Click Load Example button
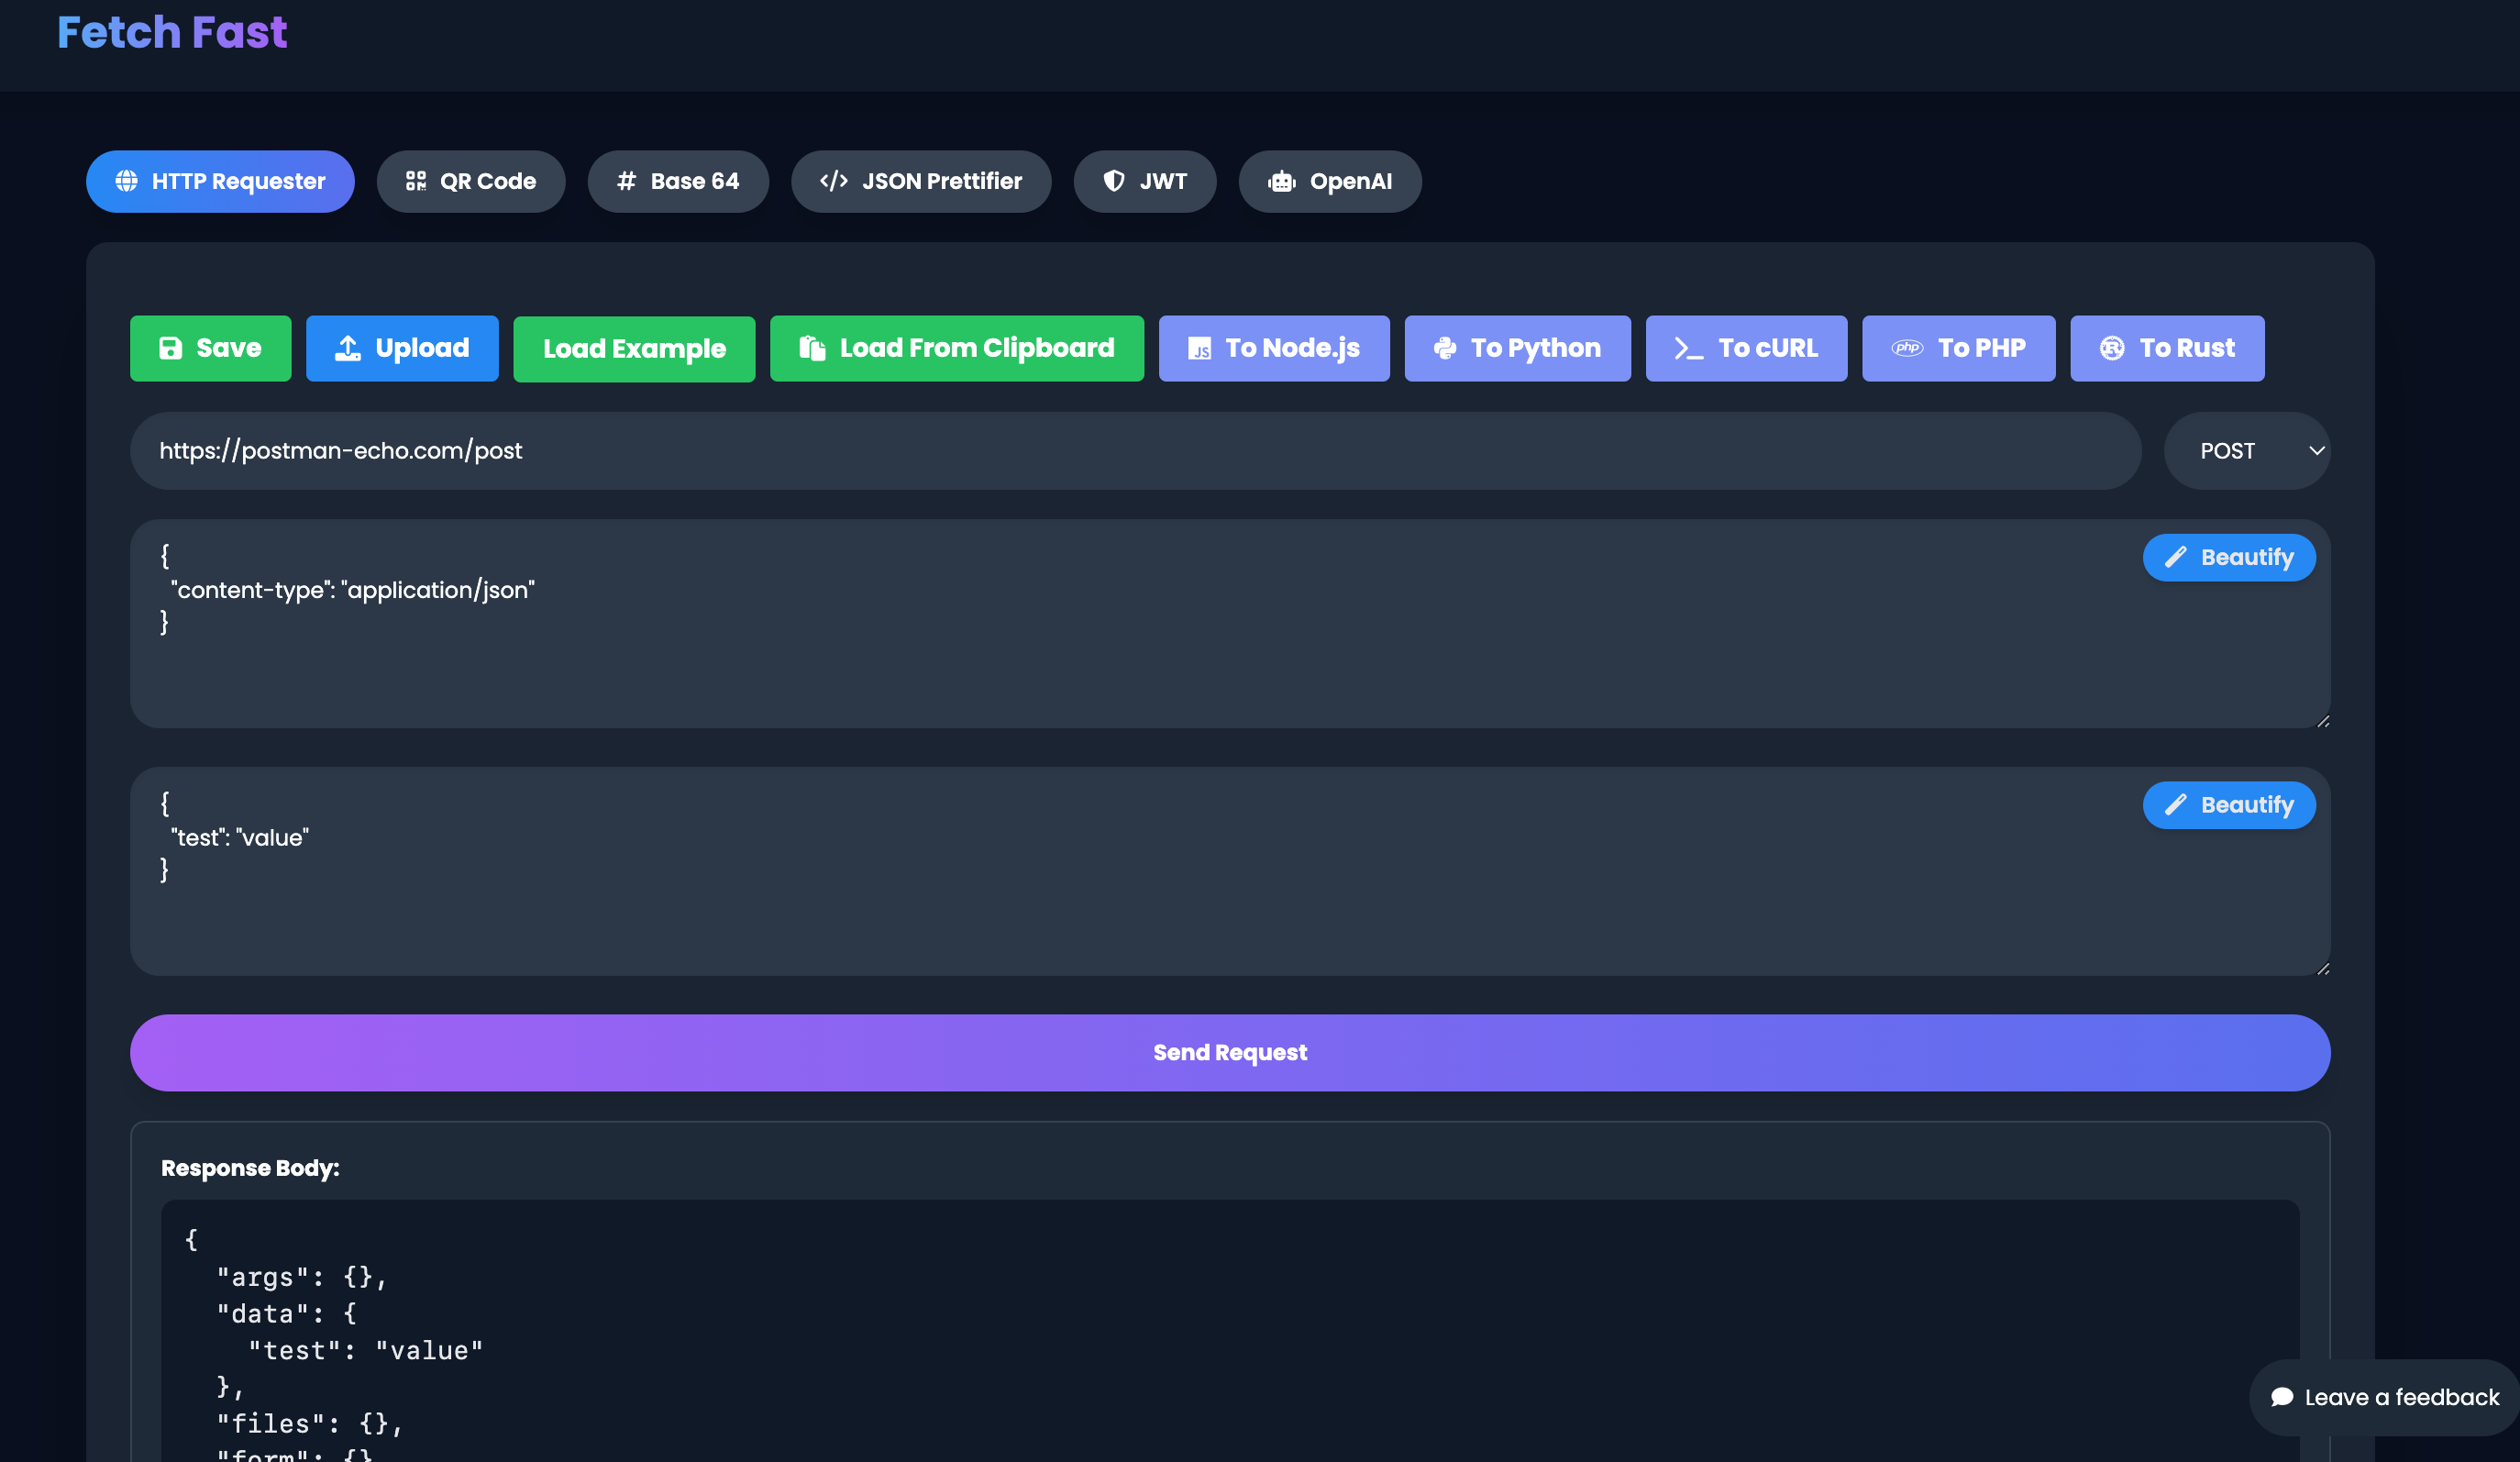 pyautogui.click(x=634, y=347)
